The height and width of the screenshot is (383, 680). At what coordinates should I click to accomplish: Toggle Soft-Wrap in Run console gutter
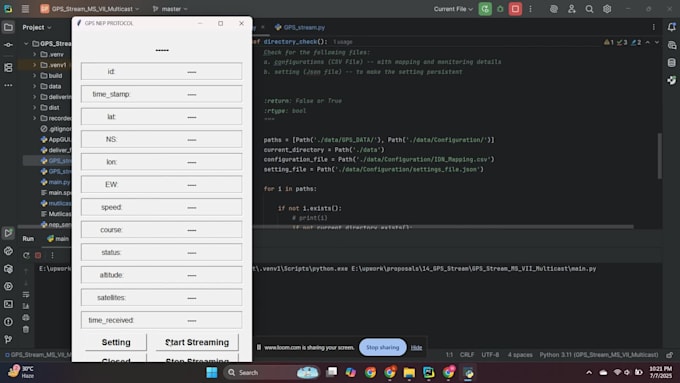click(x=26, y=295)
